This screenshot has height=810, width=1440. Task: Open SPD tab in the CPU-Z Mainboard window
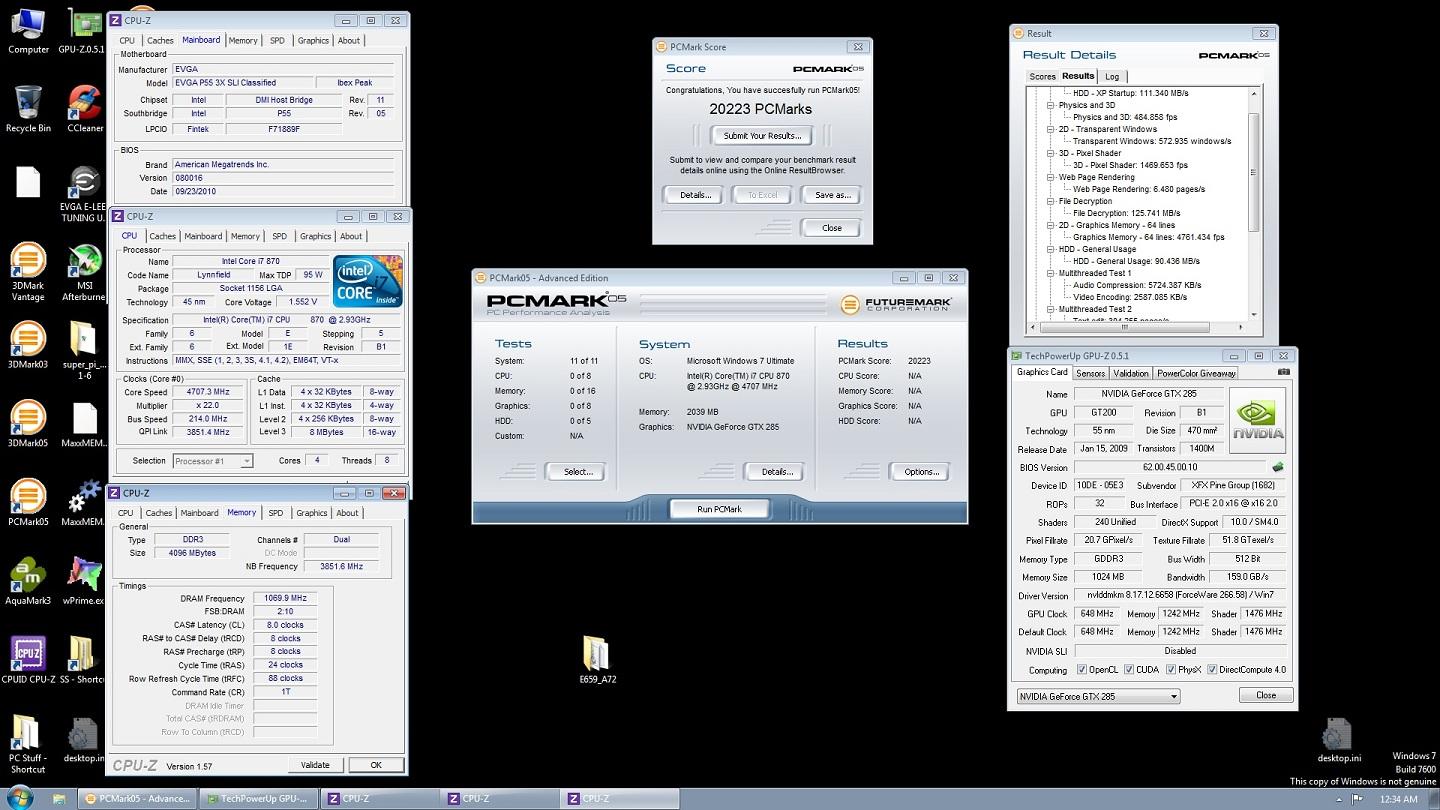277,41
